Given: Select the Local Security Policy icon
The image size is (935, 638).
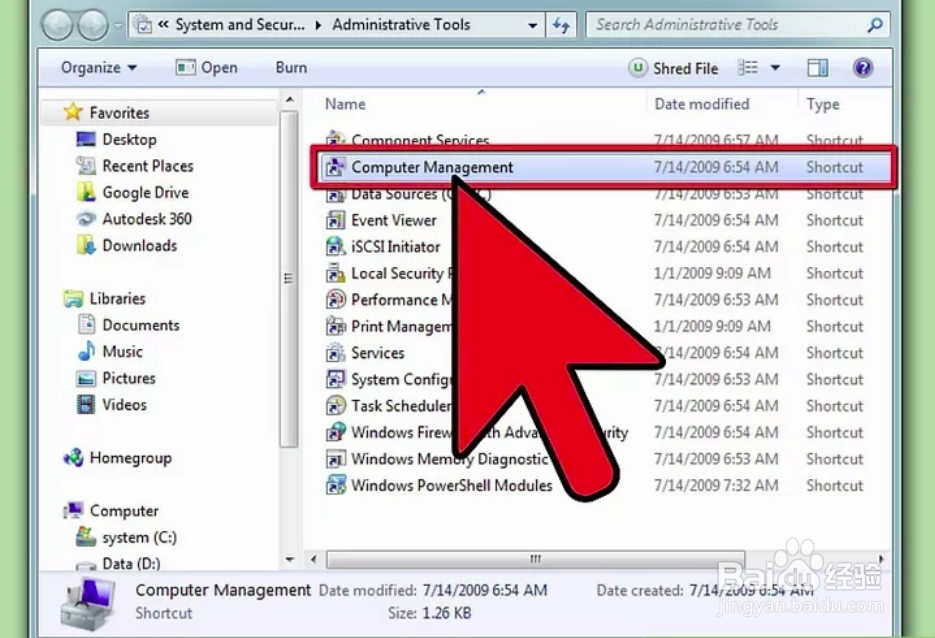Looking at the screenshot, I should [x=335, y=273].
